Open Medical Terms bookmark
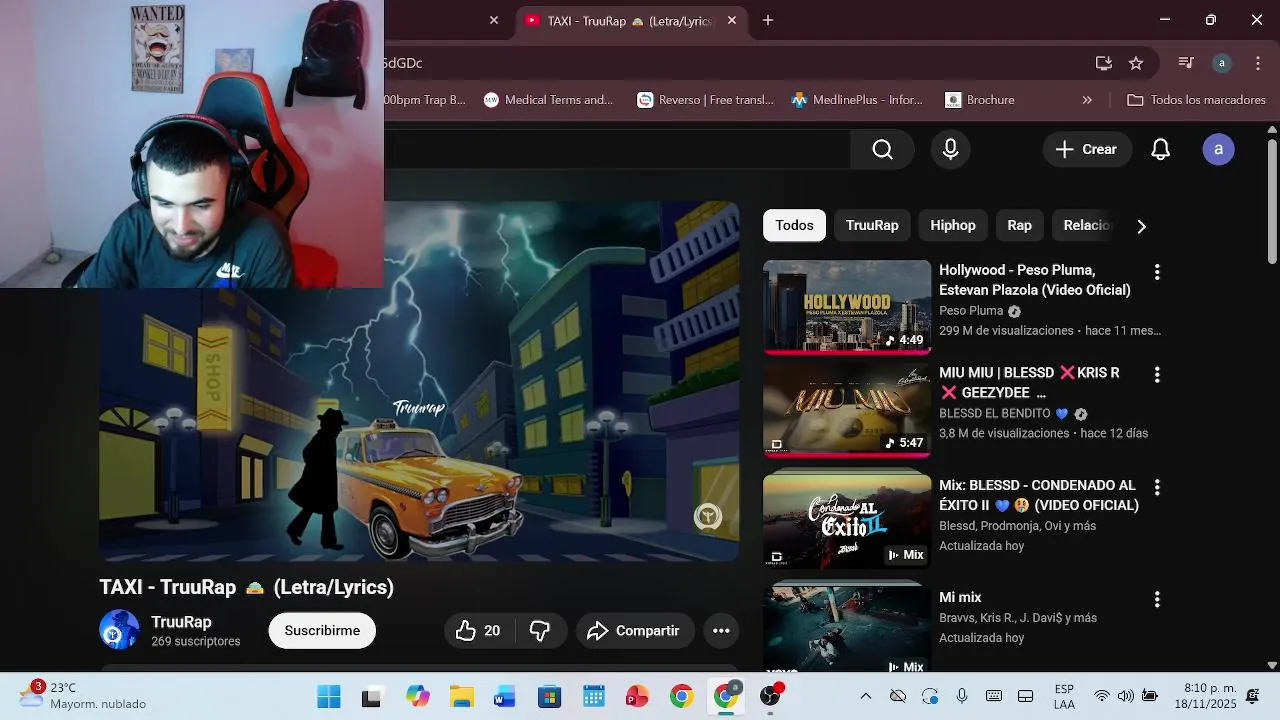Screen dimensions: 1280x720 (x=548, y=100)
